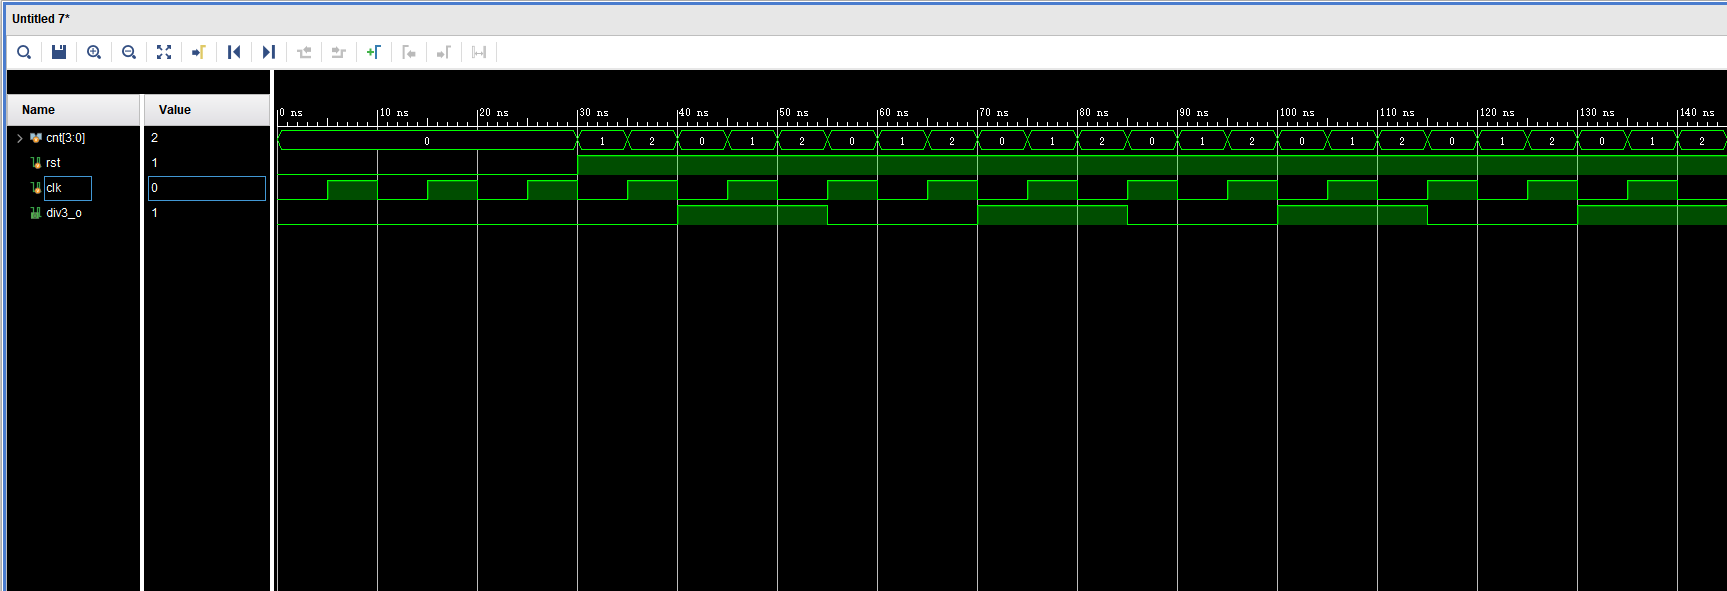Viewport: 1727px width, 591px height.
Task: Click the Go to Cursor icon
Action: 199,52
